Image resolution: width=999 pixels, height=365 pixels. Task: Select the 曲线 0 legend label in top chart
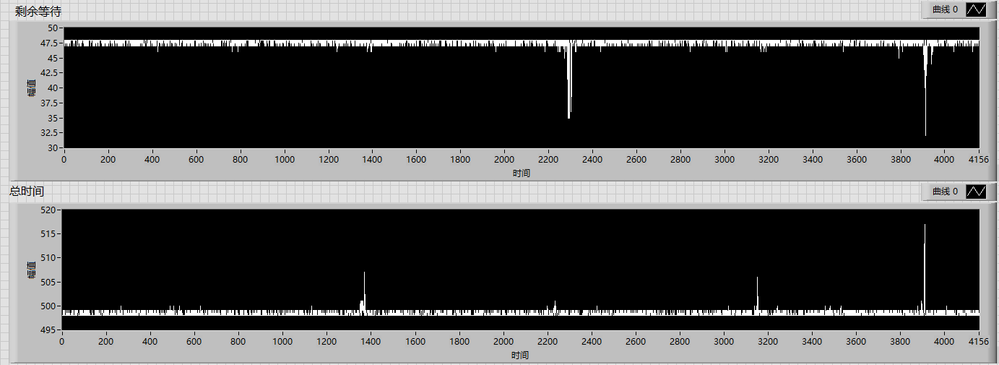pyautogui.click(x=944, y=10)
